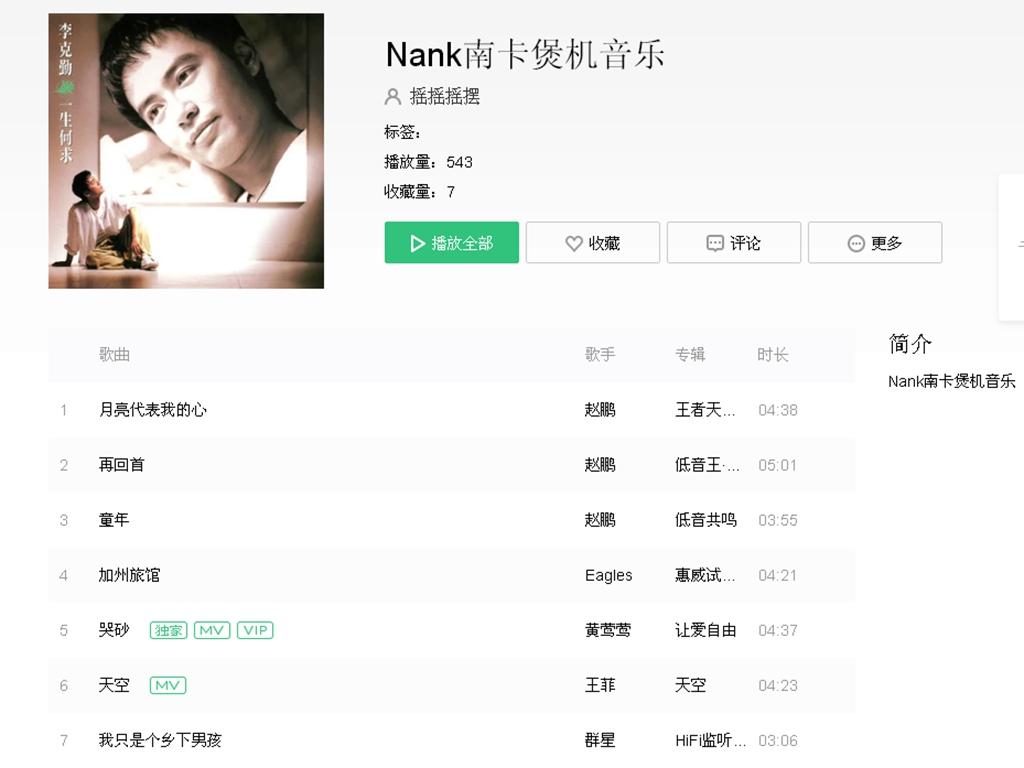Open album 低音共鸣
The height and width of the screenshot is (768, 1024).
coord(706,520)
